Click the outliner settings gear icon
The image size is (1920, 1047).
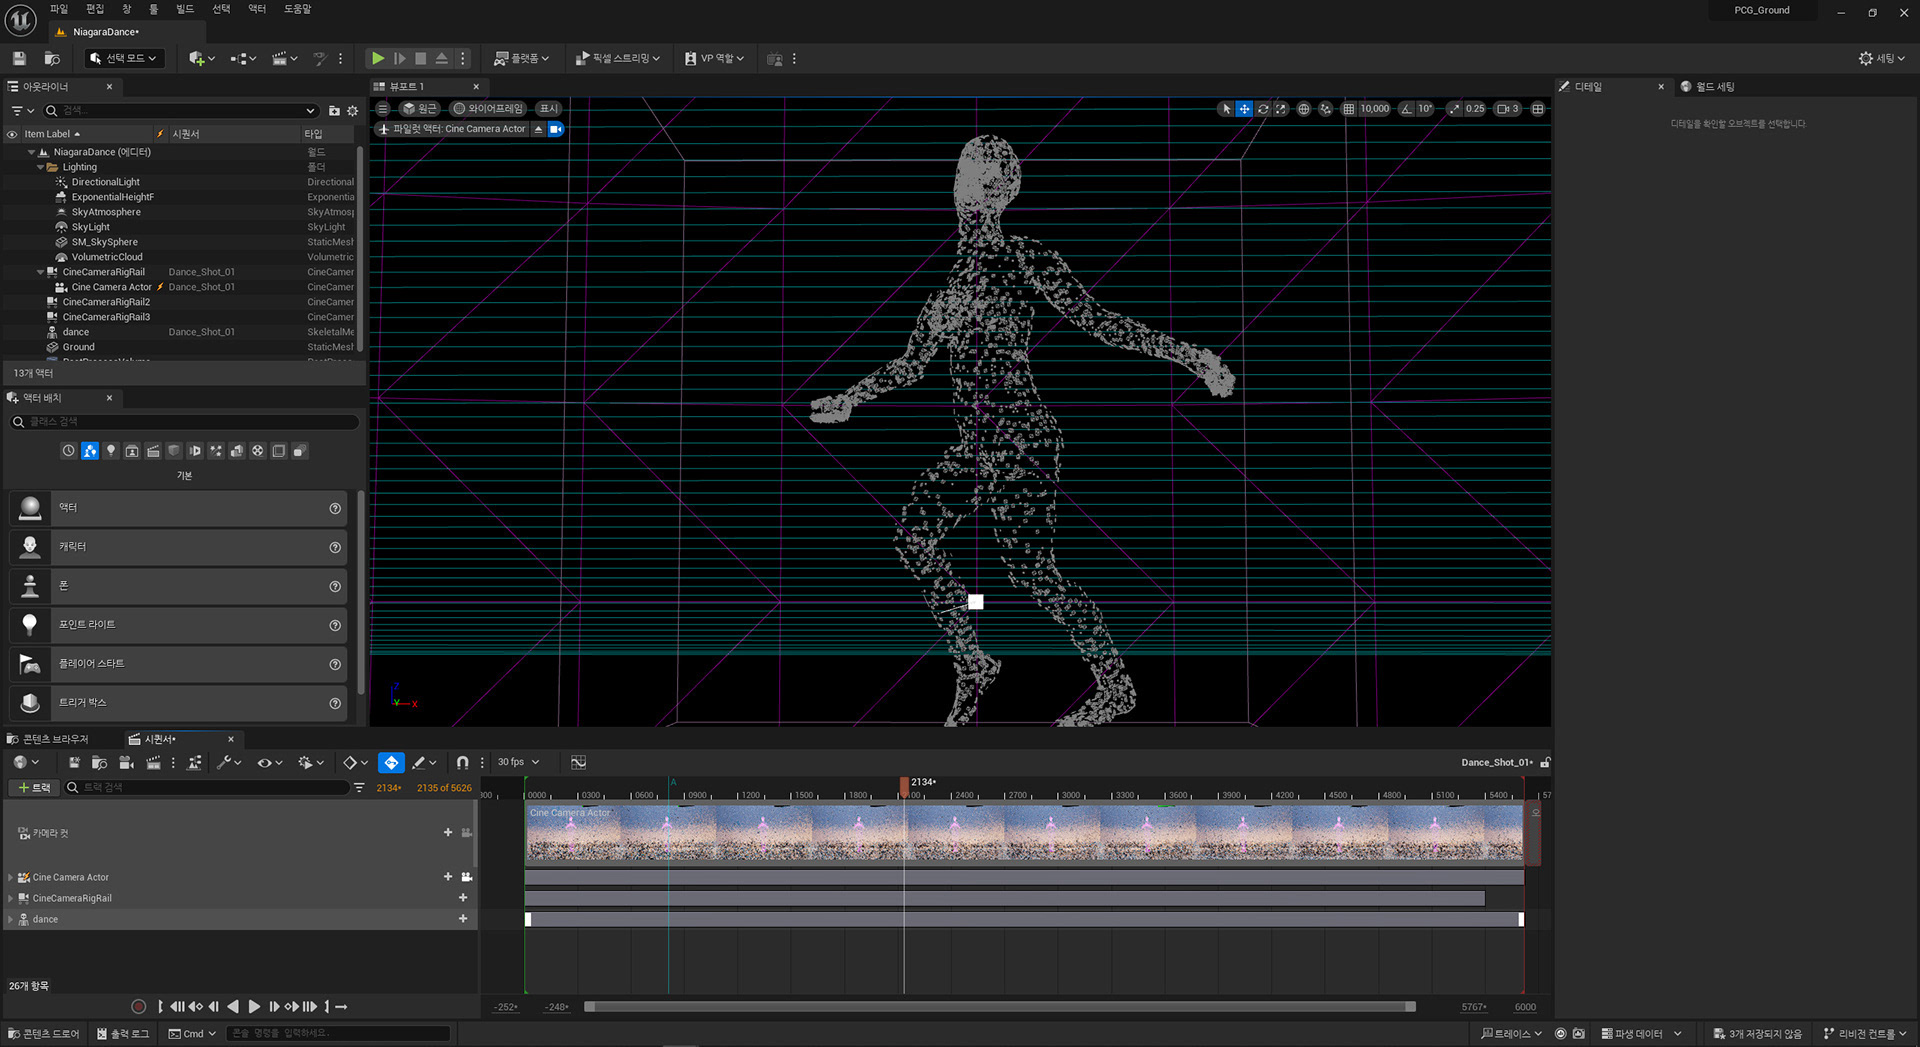pos(352,111)
